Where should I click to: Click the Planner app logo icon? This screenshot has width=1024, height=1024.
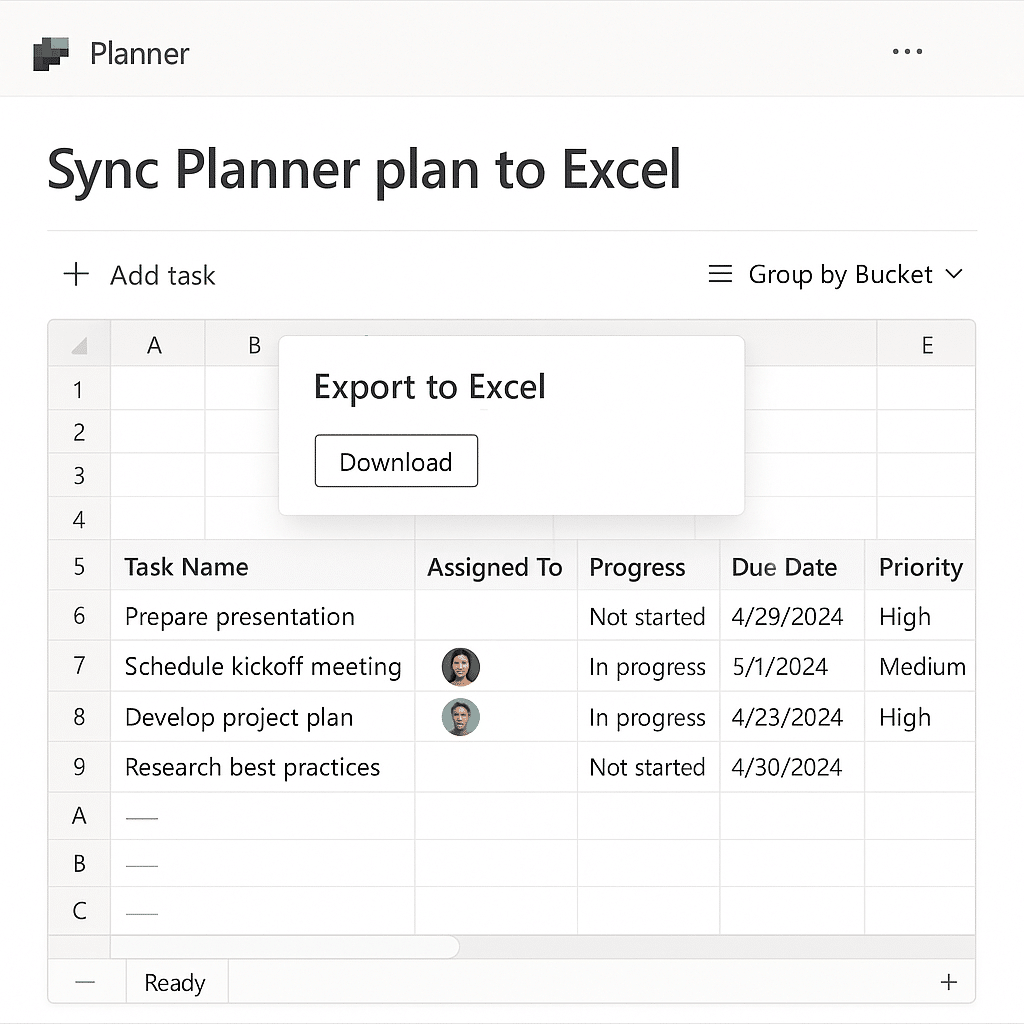point(51,54)
